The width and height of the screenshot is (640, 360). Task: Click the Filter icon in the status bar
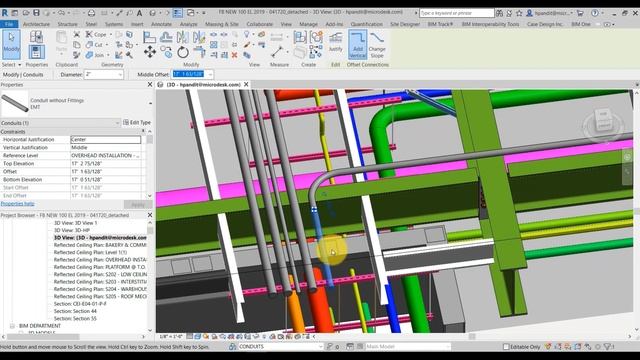point(608,347)
